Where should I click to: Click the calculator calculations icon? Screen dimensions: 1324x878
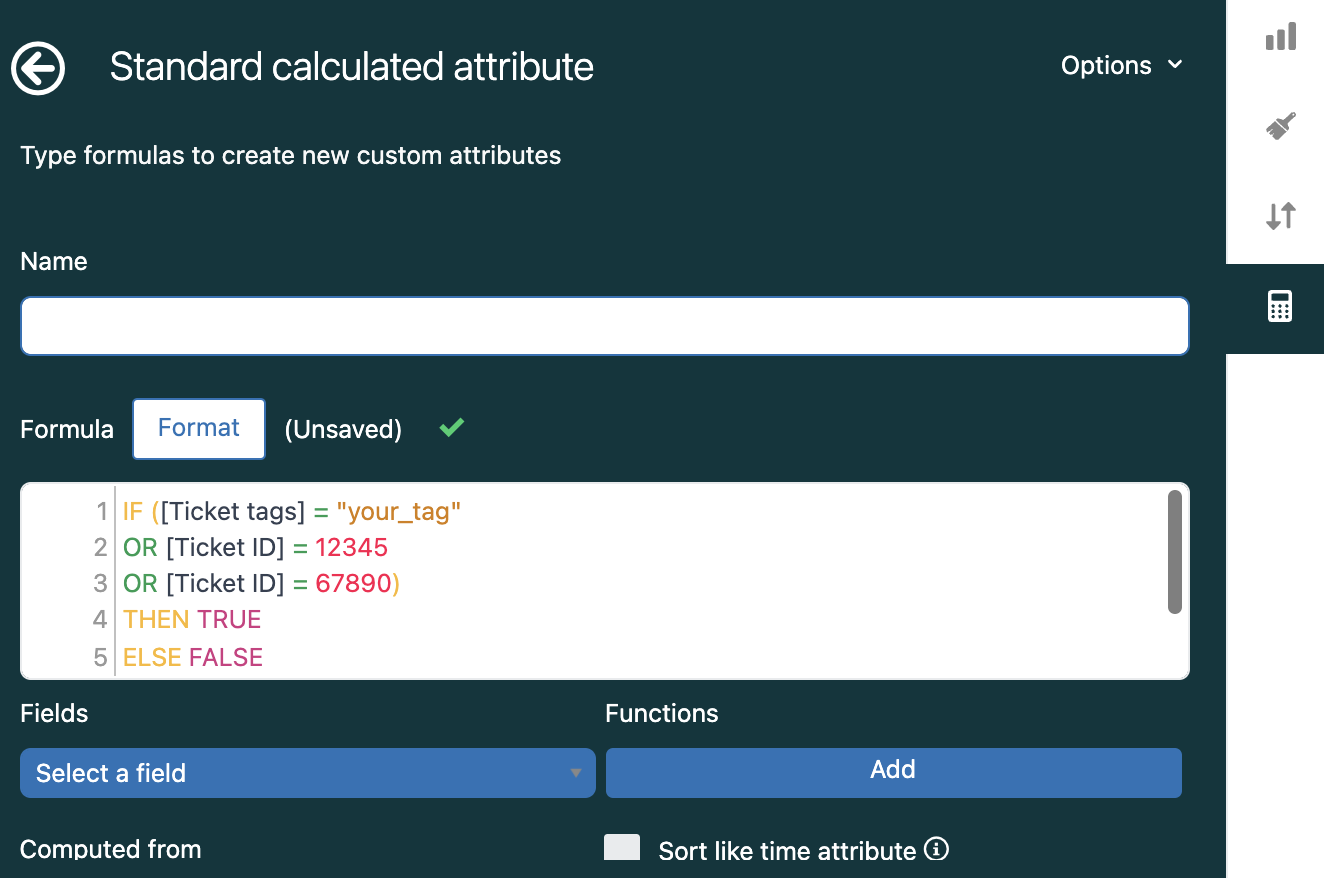[1279, 306]
